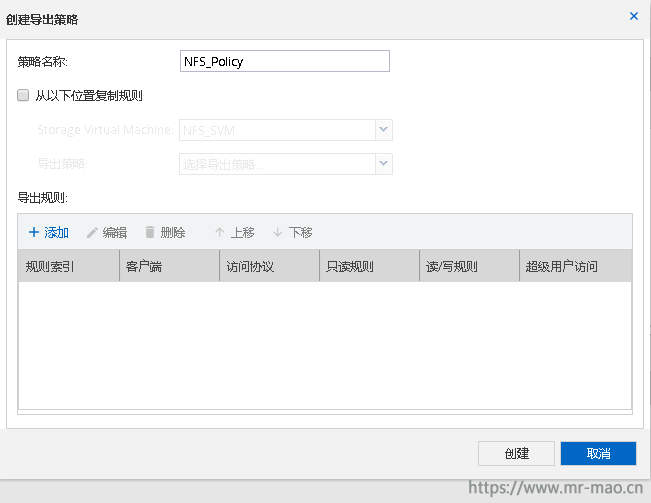
Task: Click the 读/写规则 column header
Action: [470, 266]
